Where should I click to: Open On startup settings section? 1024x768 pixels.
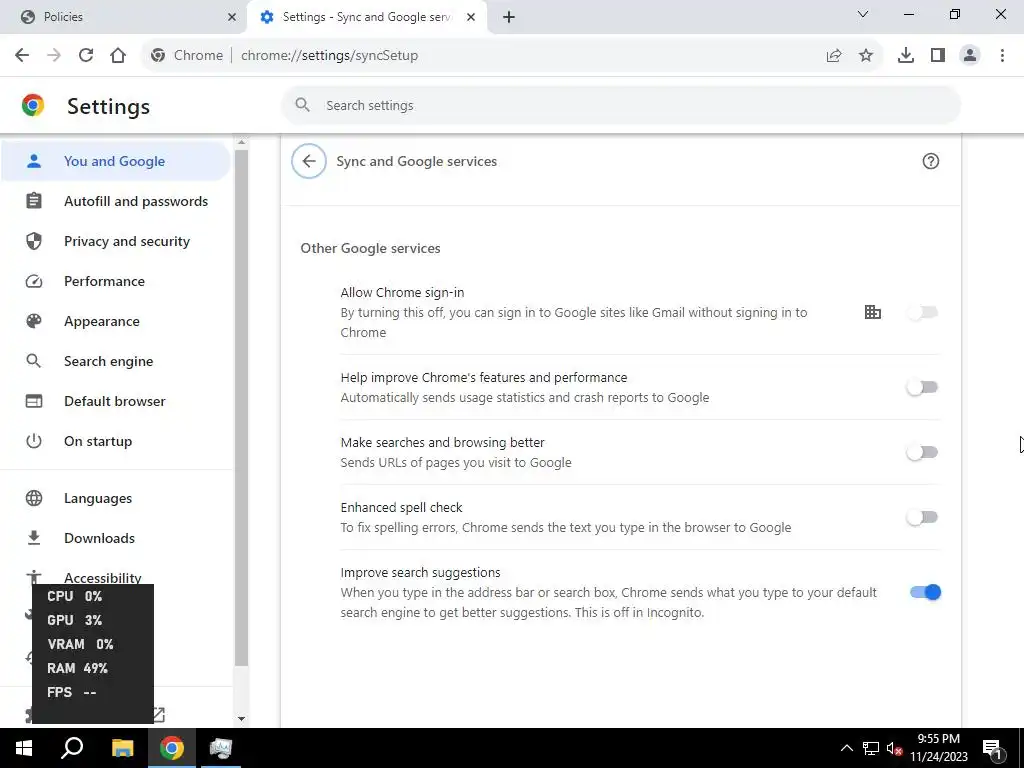click(x=116, y=441)
